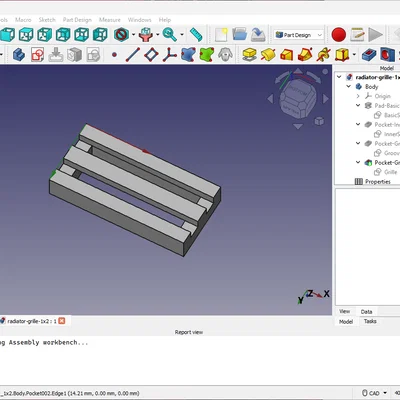Collapse the Pocket node containing Grille
Screen dimensions: 400x400
pos(358,162)
